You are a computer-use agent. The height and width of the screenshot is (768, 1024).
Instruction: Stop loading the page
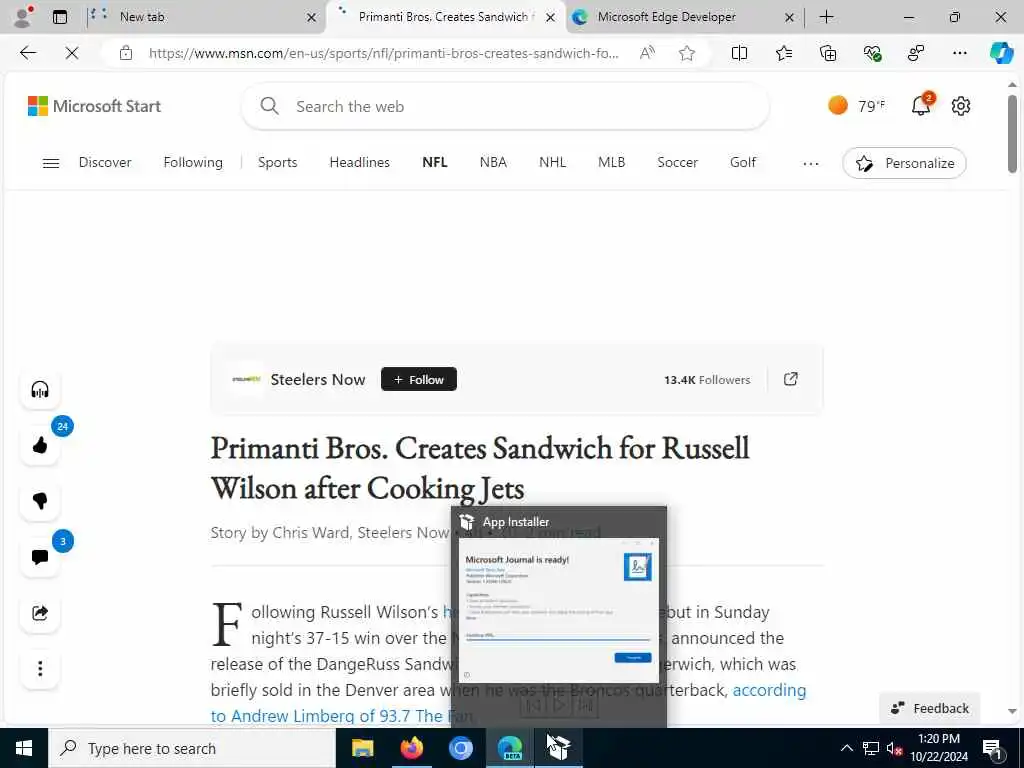tap(72, 53)
